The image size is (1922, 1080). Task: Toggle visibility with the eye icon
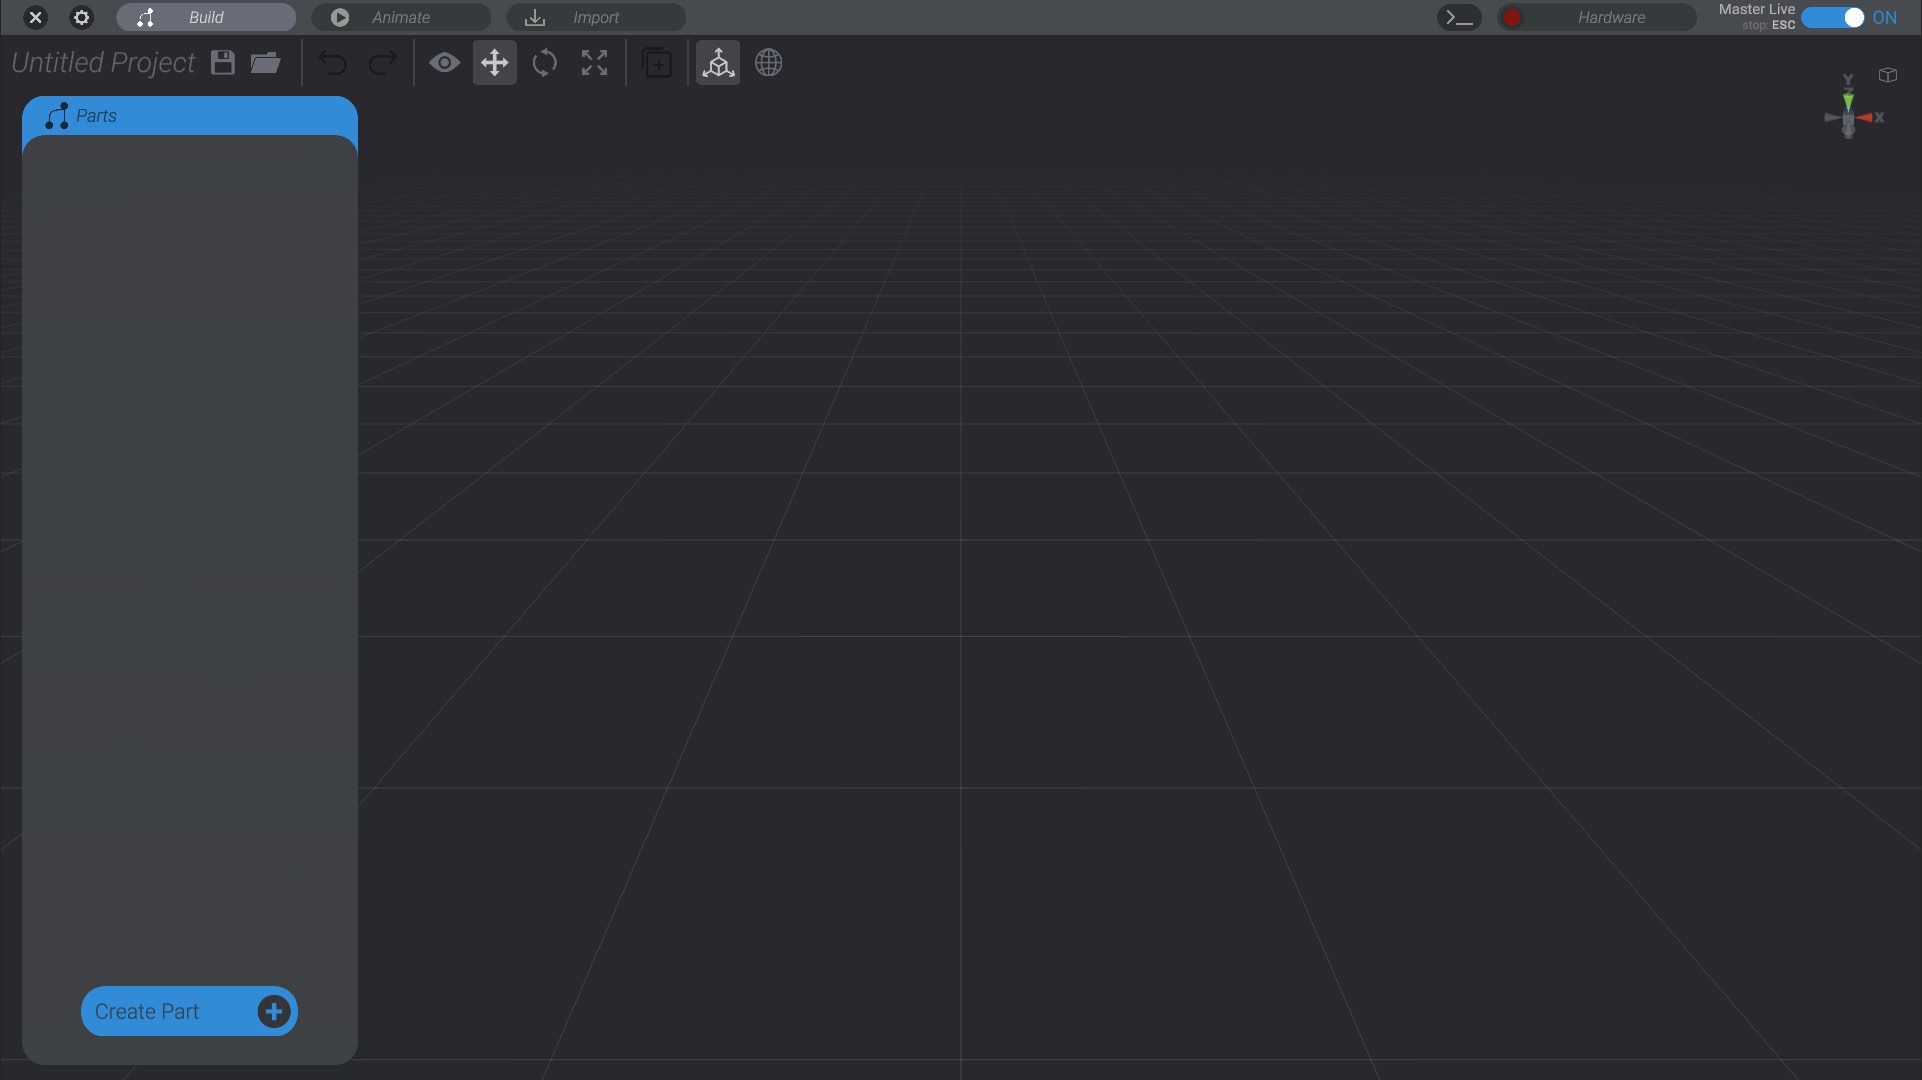(x=444, y=63)
